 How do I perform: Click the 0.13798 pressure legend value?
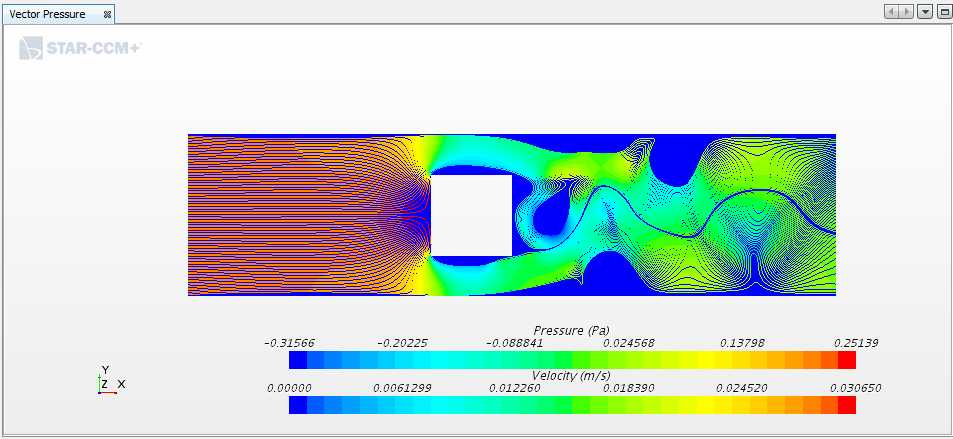(742, 343)
